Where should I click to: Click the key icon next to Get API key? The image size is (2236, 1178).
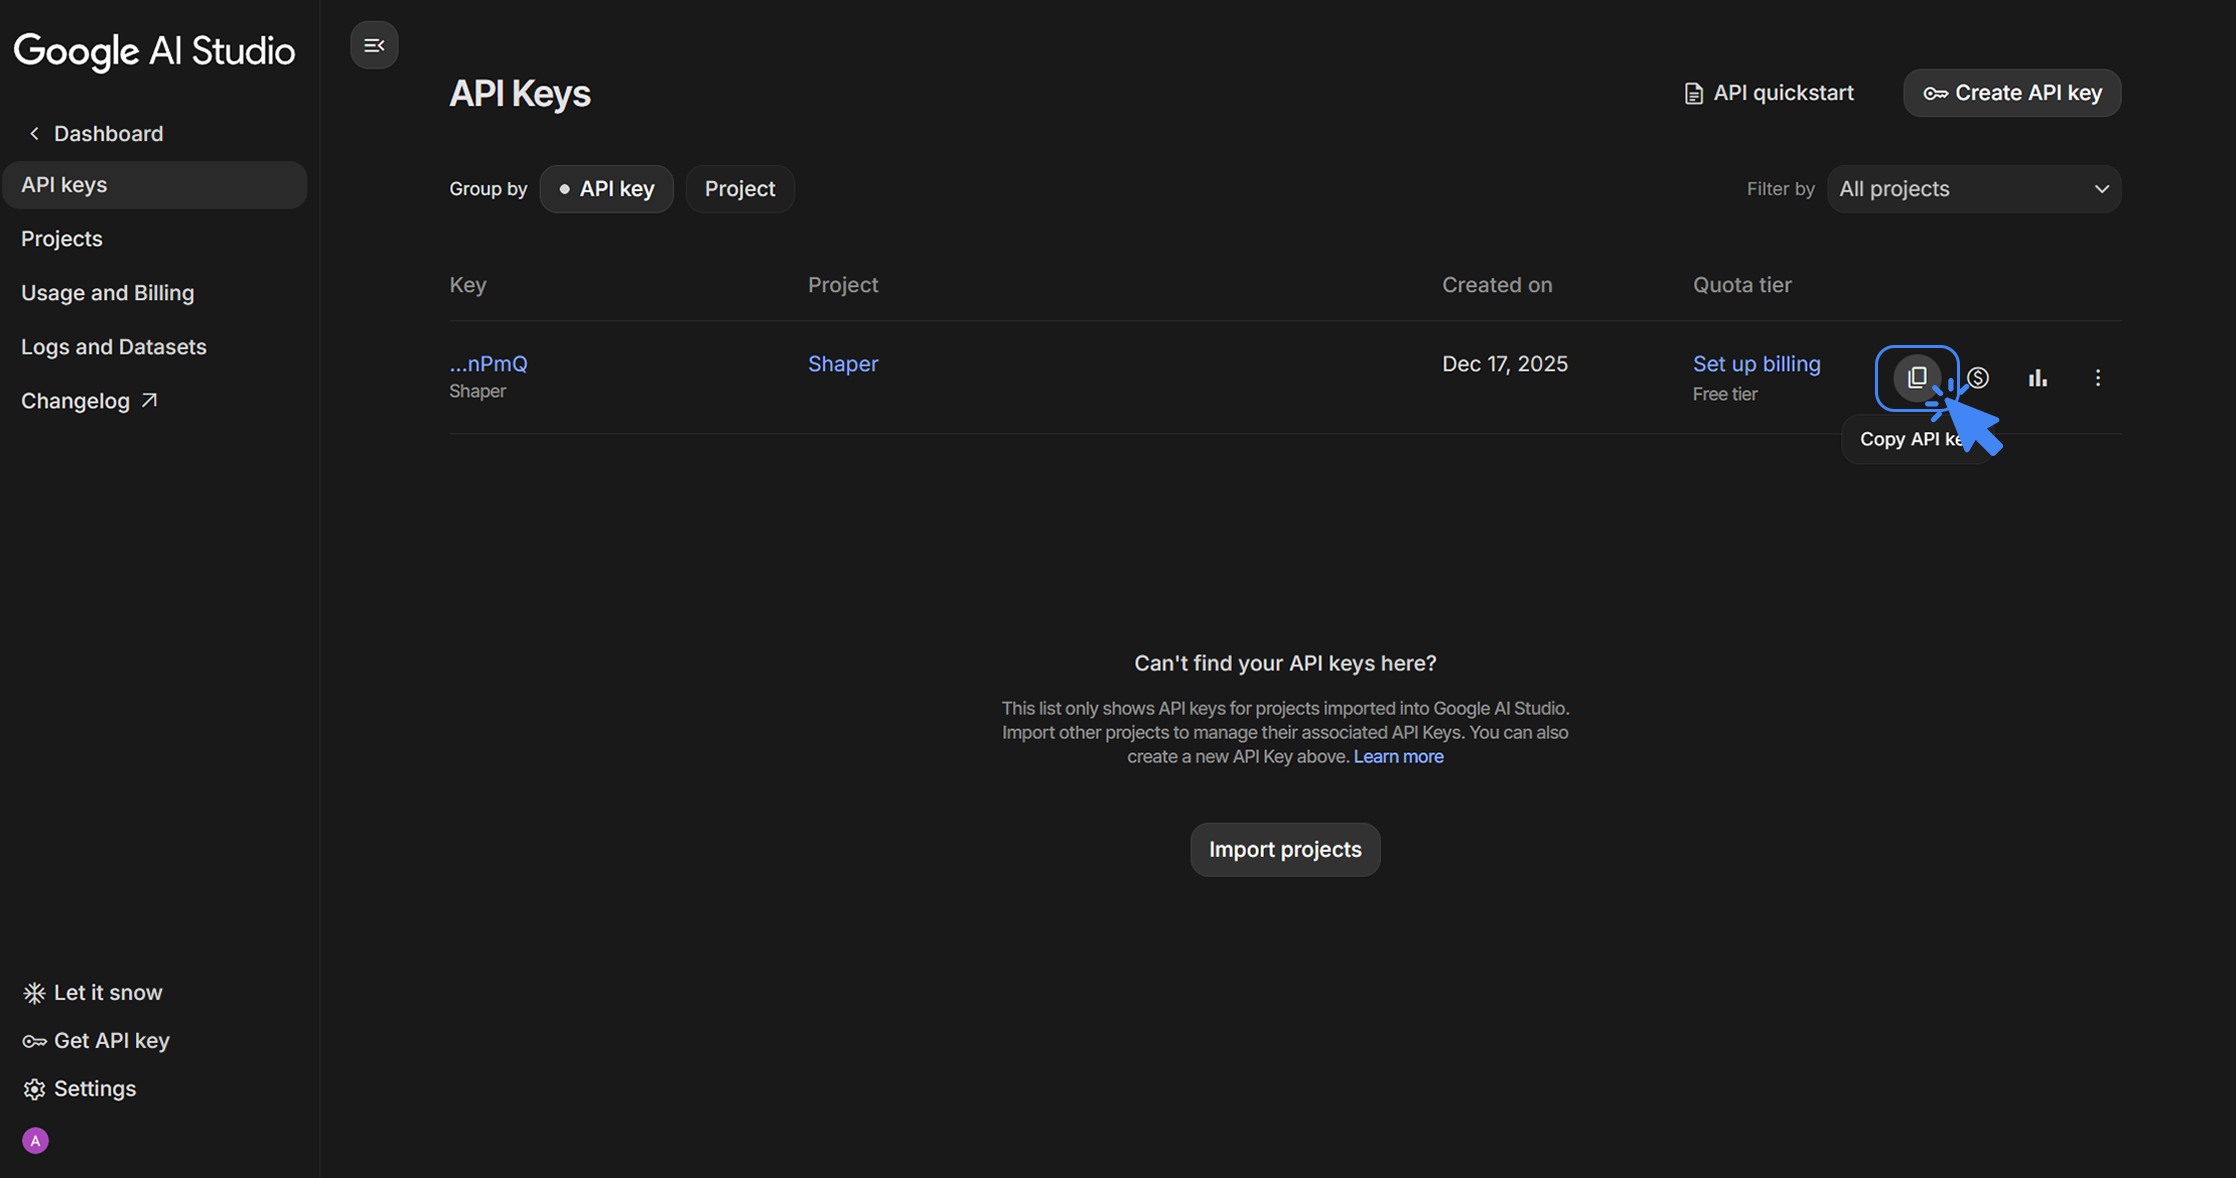click(34, 1040)
